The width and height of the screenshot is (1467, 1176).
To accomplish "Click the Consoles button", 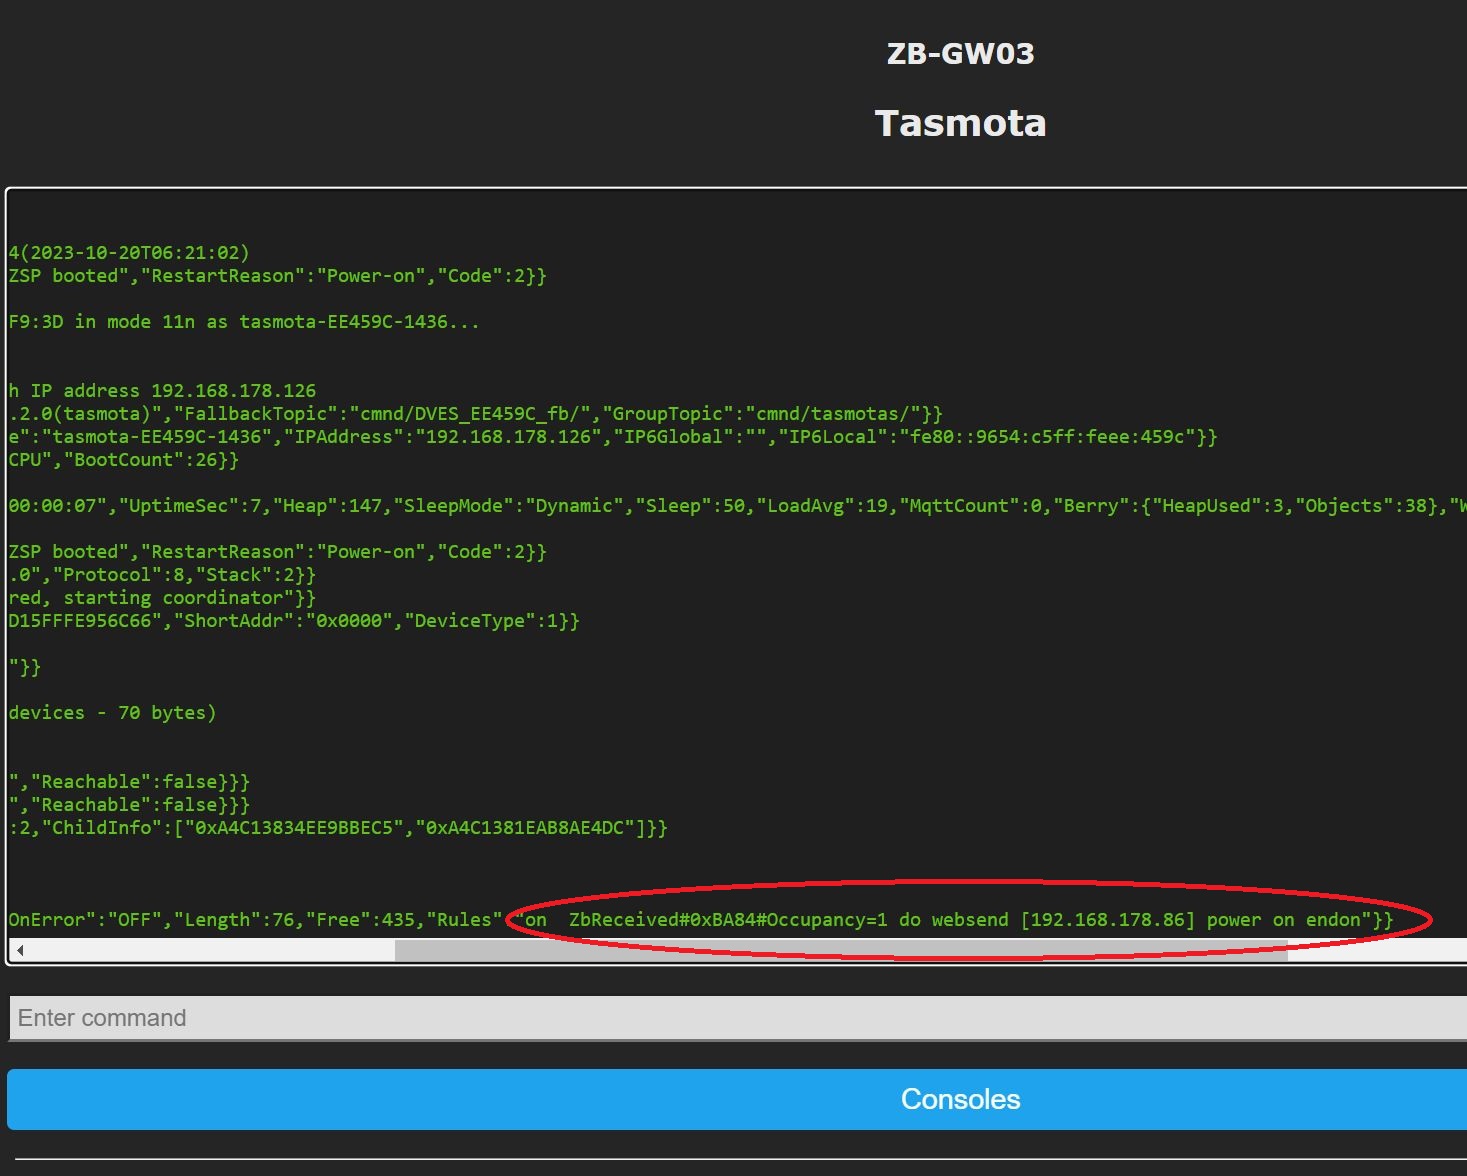I will pyautogui.click(x=737, y=1099).
